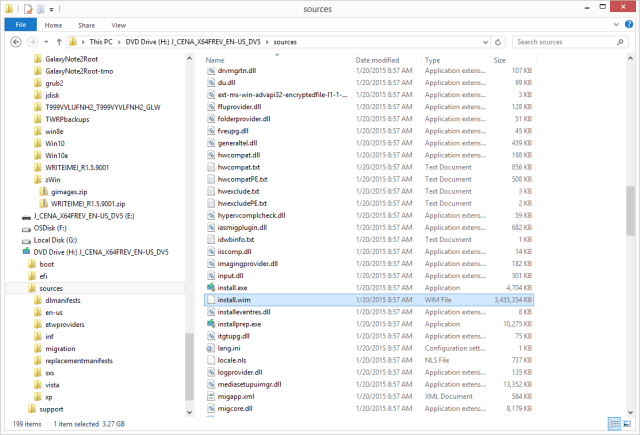Click the lang.ini configuration file icon

[211, 348]
